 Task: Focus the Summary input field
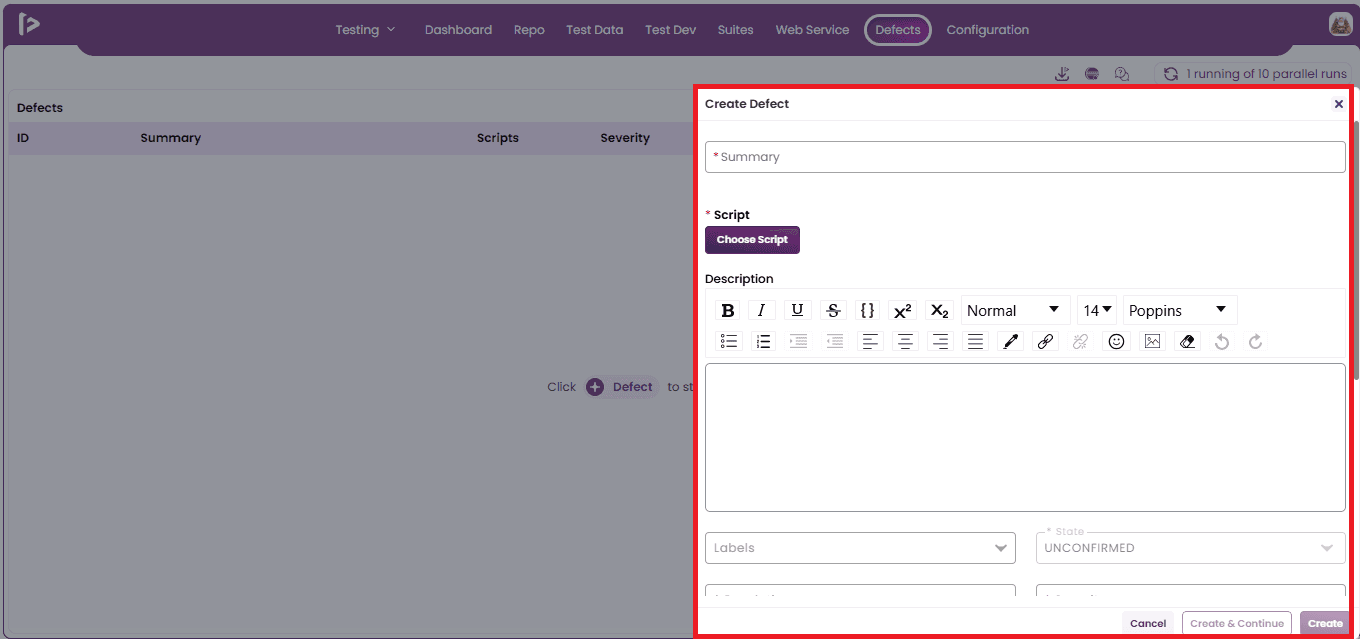1025,157
